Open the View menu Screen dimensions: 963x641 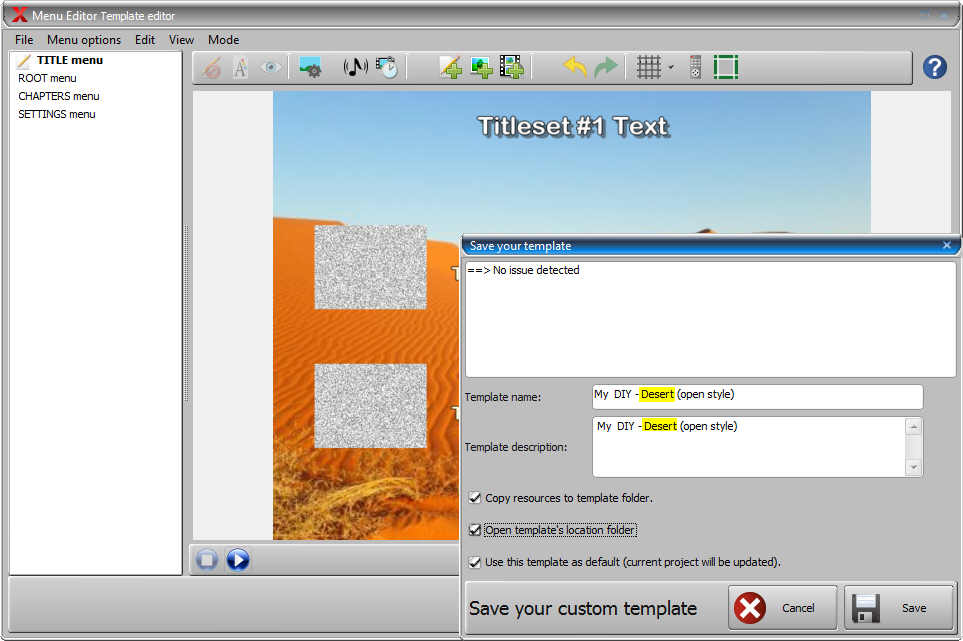point(181,40)
